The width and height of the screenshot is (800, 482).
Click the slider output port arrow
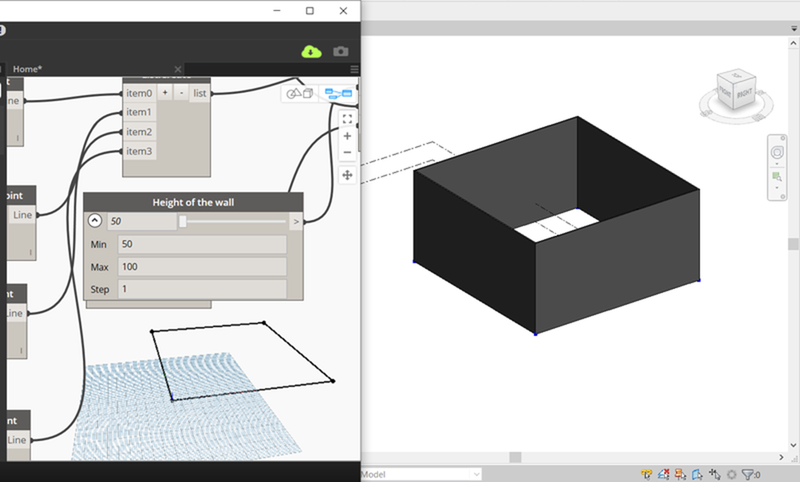click(x=296, y=221)
